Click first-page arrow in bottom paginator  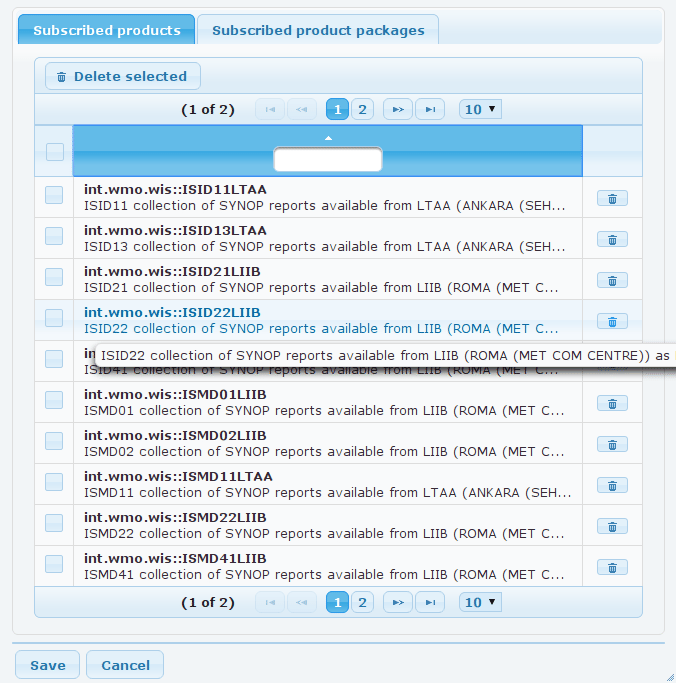(x=270, y=602)
